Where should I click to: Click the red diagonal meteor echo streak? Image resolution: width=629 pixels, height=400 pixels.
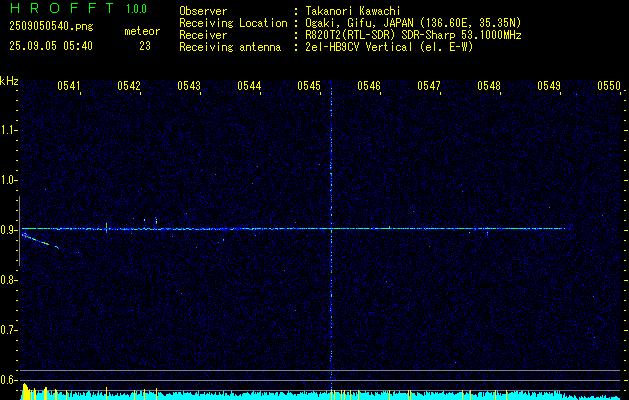[x=40, y=241]
